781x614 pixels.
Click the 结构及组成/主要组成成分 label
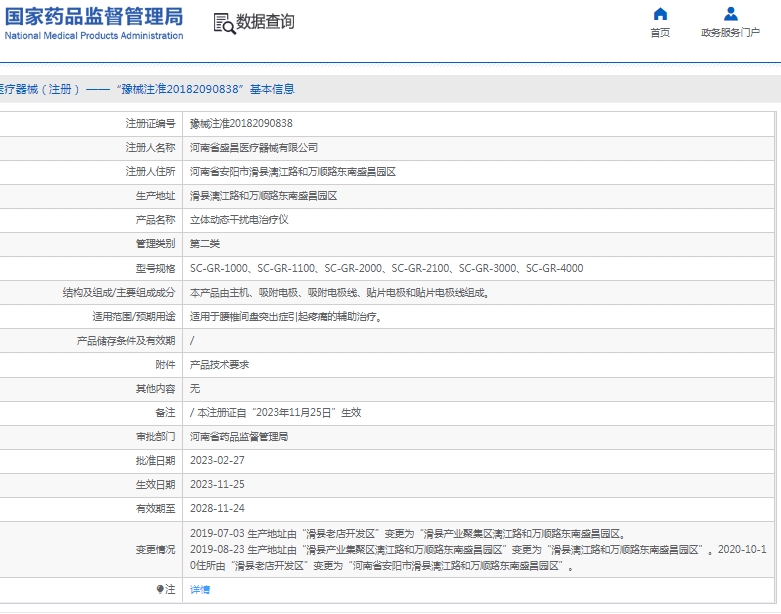pyautogui.click(x=119, y=293)
